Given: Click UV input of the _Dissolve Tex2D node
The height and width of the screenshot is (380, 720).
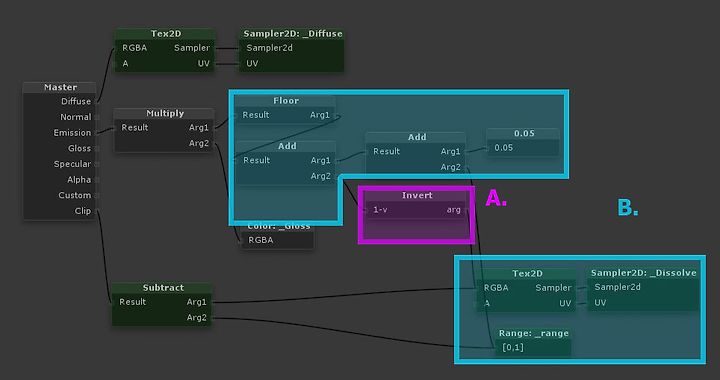Looking at the screenshot, I should 565,303.
